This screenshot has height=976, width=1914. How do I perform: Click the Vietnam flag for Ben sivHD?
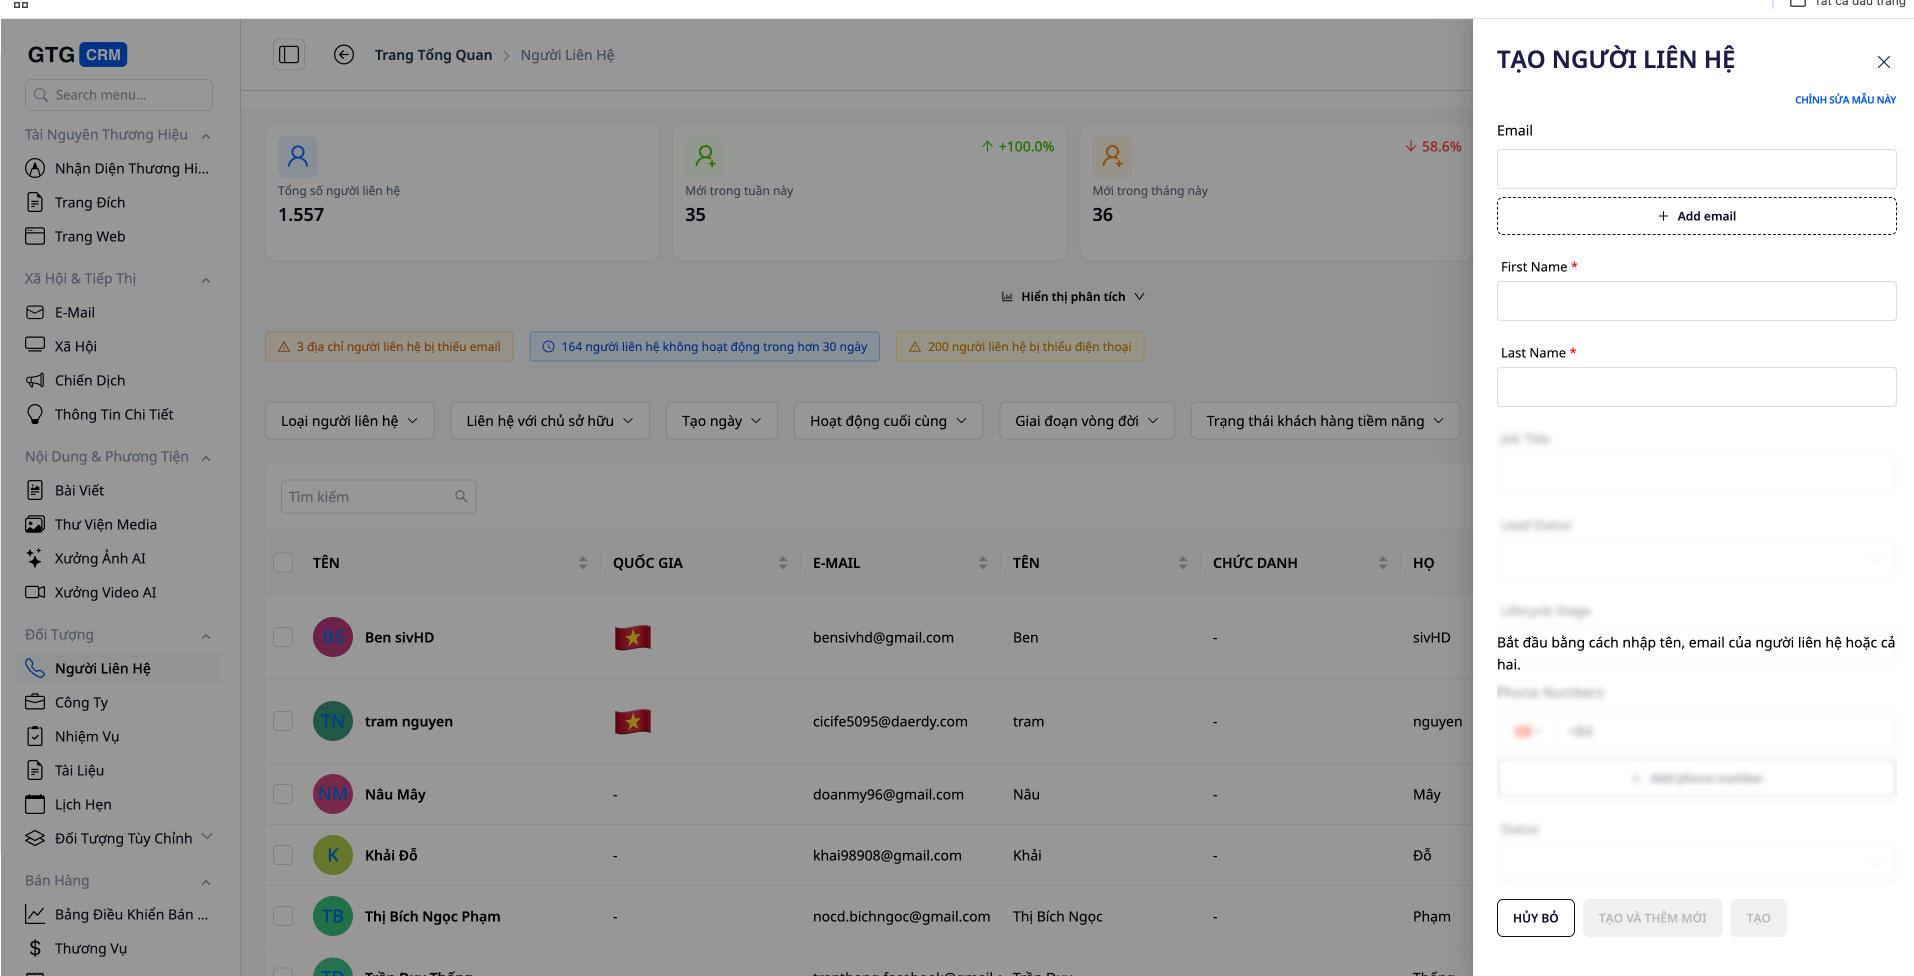pos(632,638)
